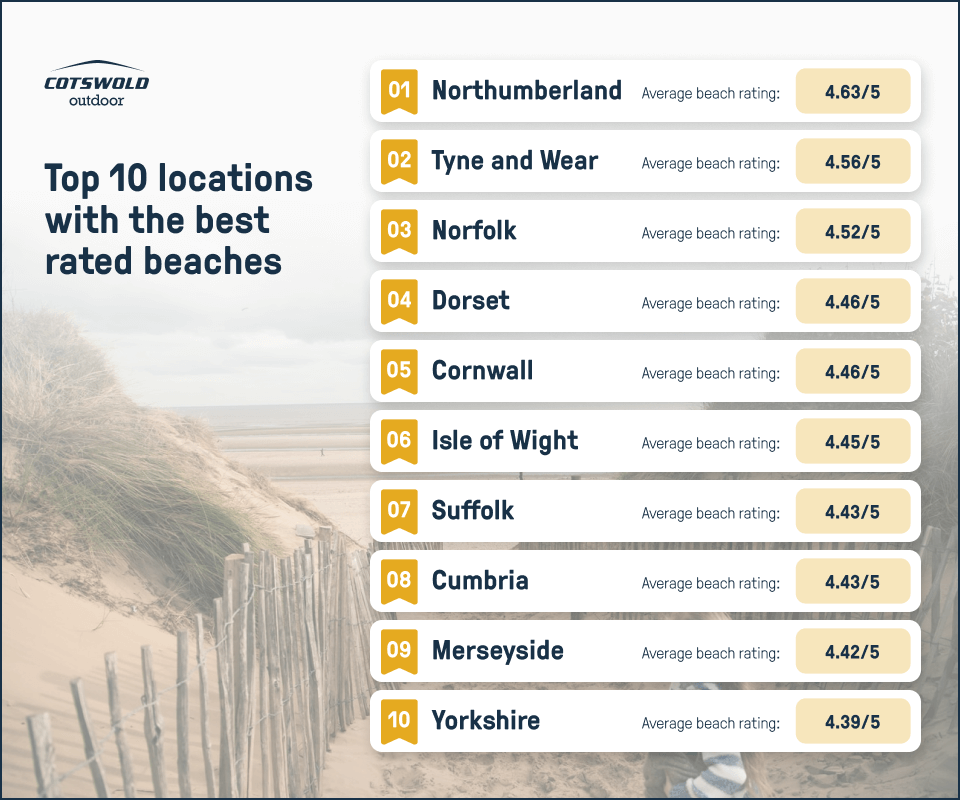Click the 4.45/5 rating box

(853, 441)
